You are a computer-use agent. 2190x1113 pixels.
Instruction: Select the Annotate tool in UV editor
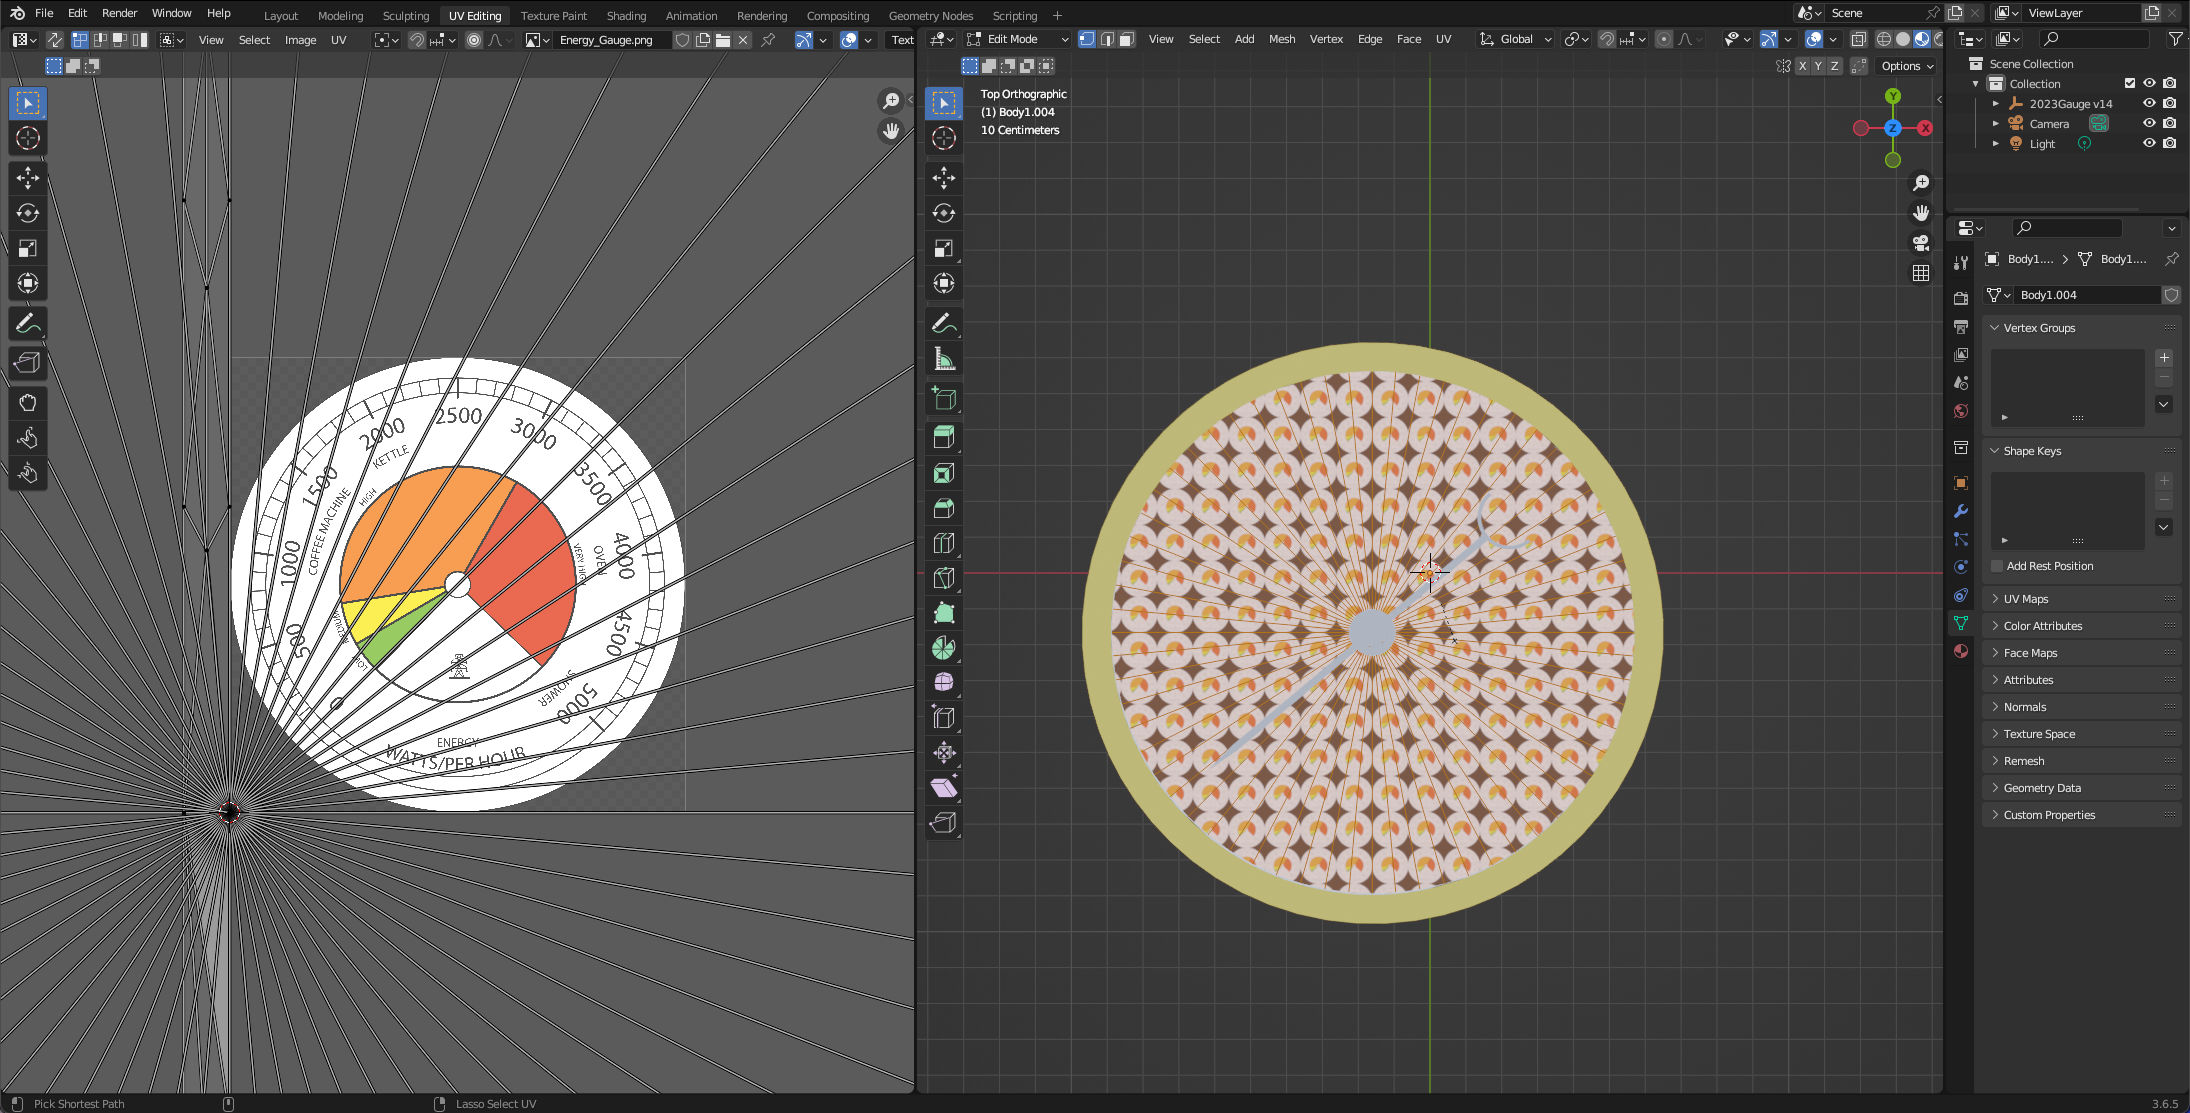(x=27, y=323)
